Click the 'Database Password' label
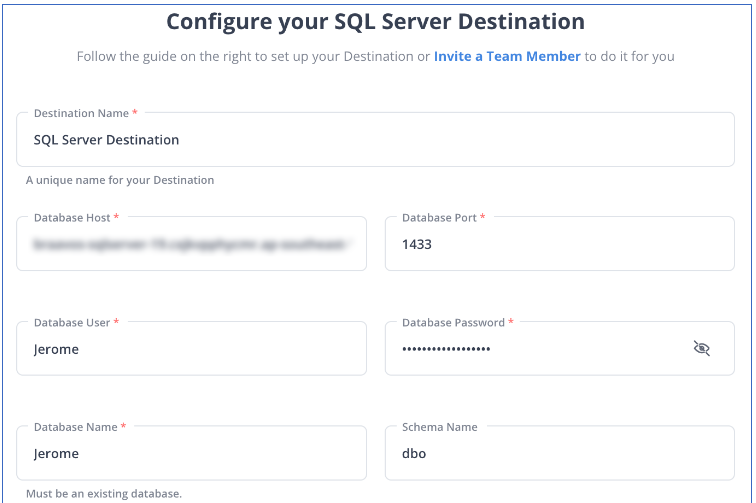756x503 pixels. tap(453, 322)
